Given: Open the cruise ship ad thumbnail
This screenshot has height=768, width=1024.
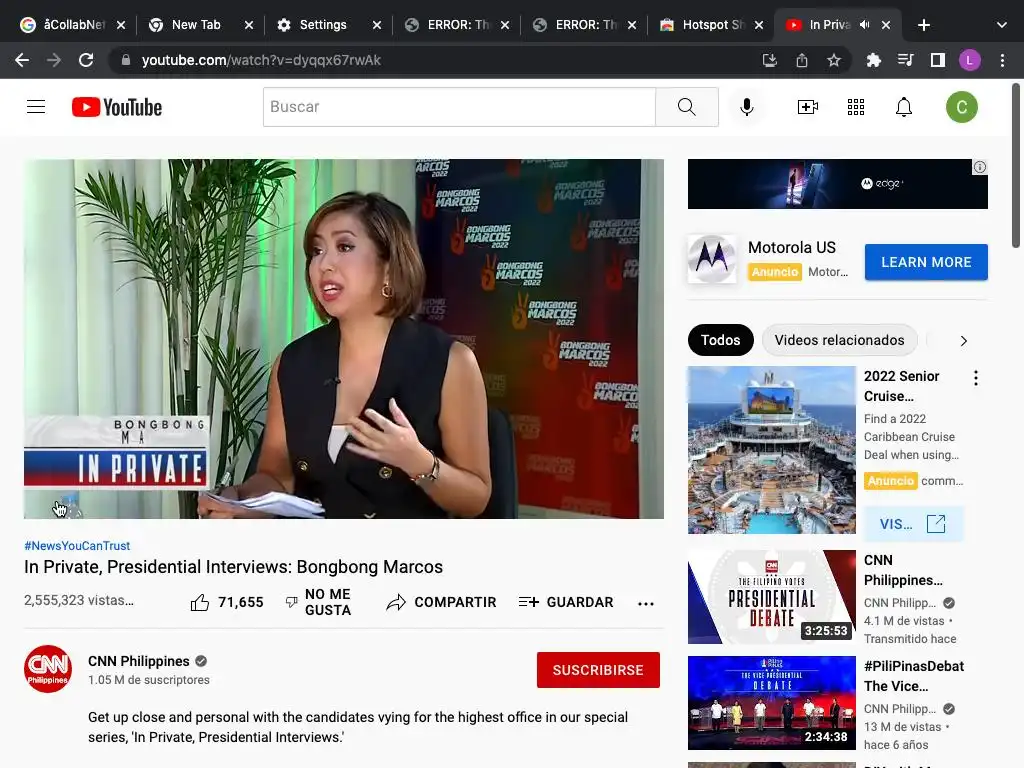Looking at the screenshot, I should point(771,450).
